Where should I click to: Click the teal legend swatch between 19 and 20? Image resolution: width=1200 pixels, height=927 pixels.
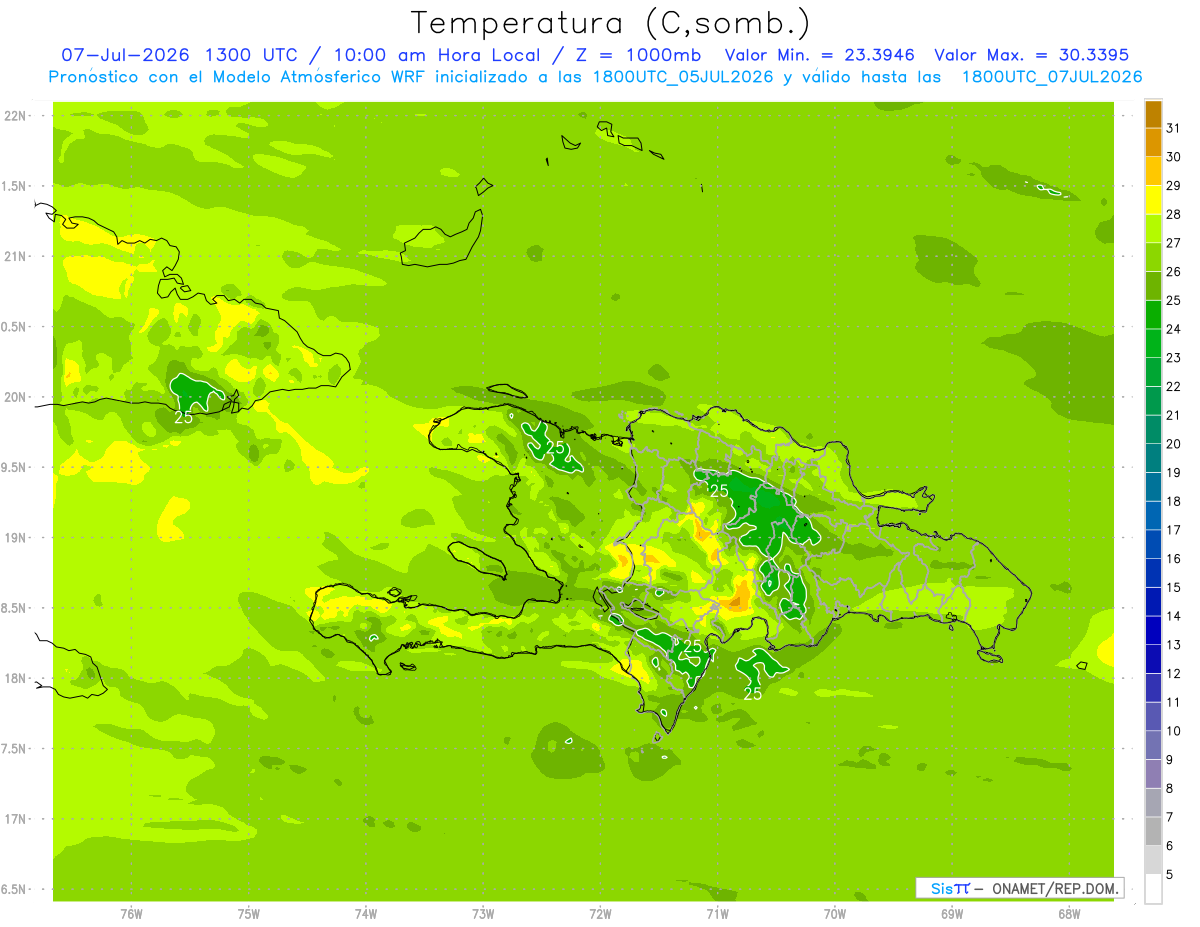point(1153,458)
